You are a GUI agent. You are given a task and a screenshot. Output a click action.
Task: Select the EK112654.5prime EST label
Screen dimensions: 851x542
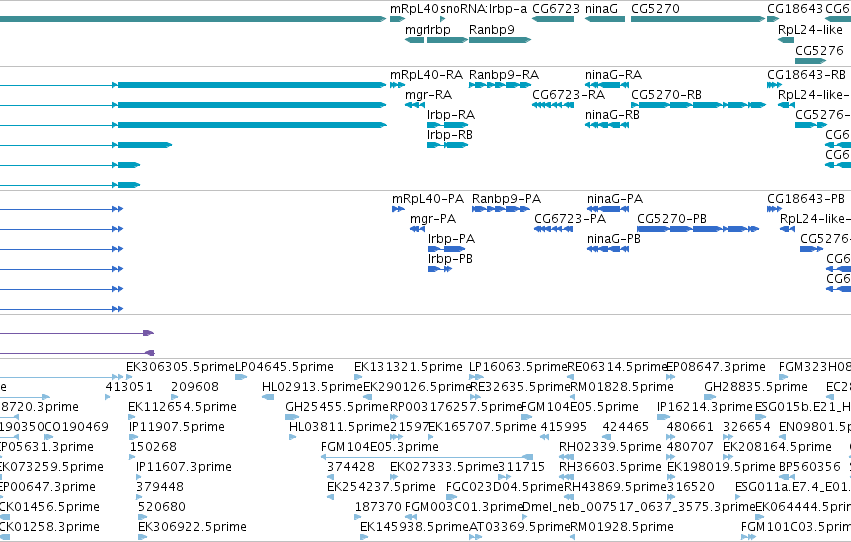pyautogui.click(x=182, y=407)
